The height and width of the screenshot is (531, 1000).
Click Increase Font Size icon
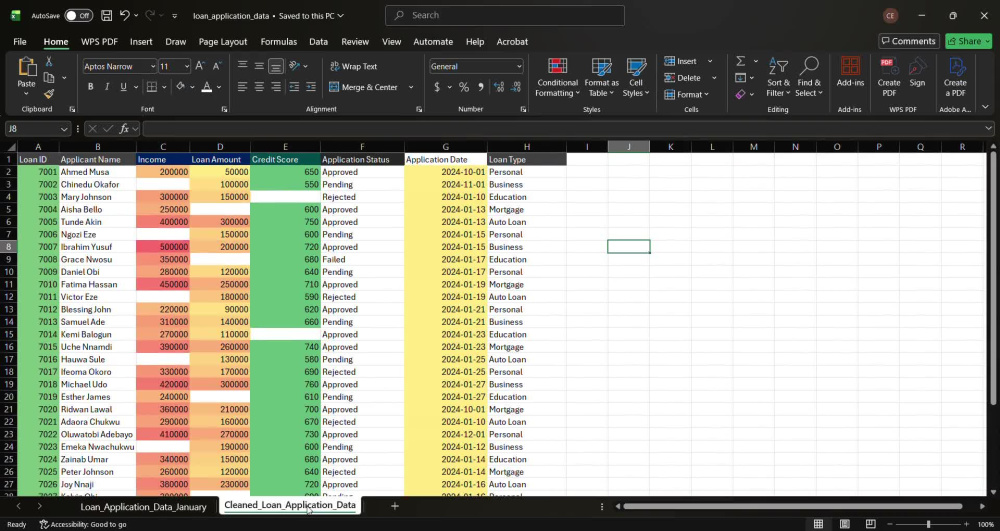tap(200, 66)
